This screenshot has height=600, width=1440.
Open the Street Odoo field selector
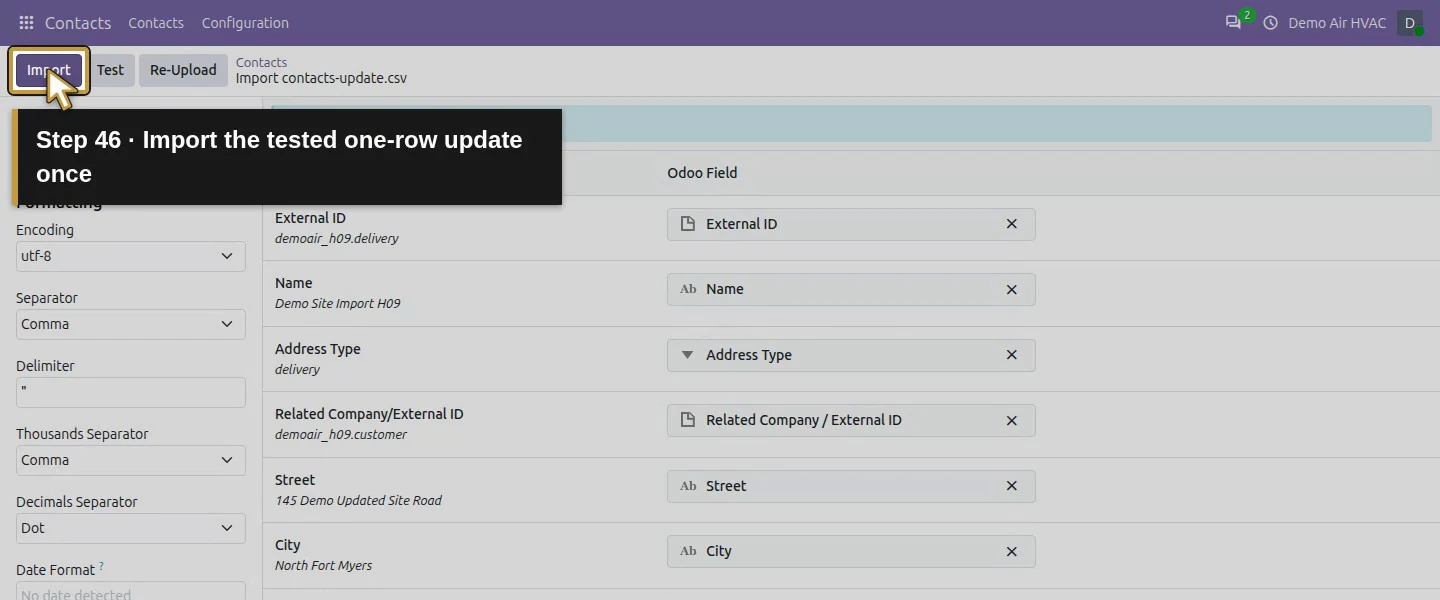[x=851, y=486]
